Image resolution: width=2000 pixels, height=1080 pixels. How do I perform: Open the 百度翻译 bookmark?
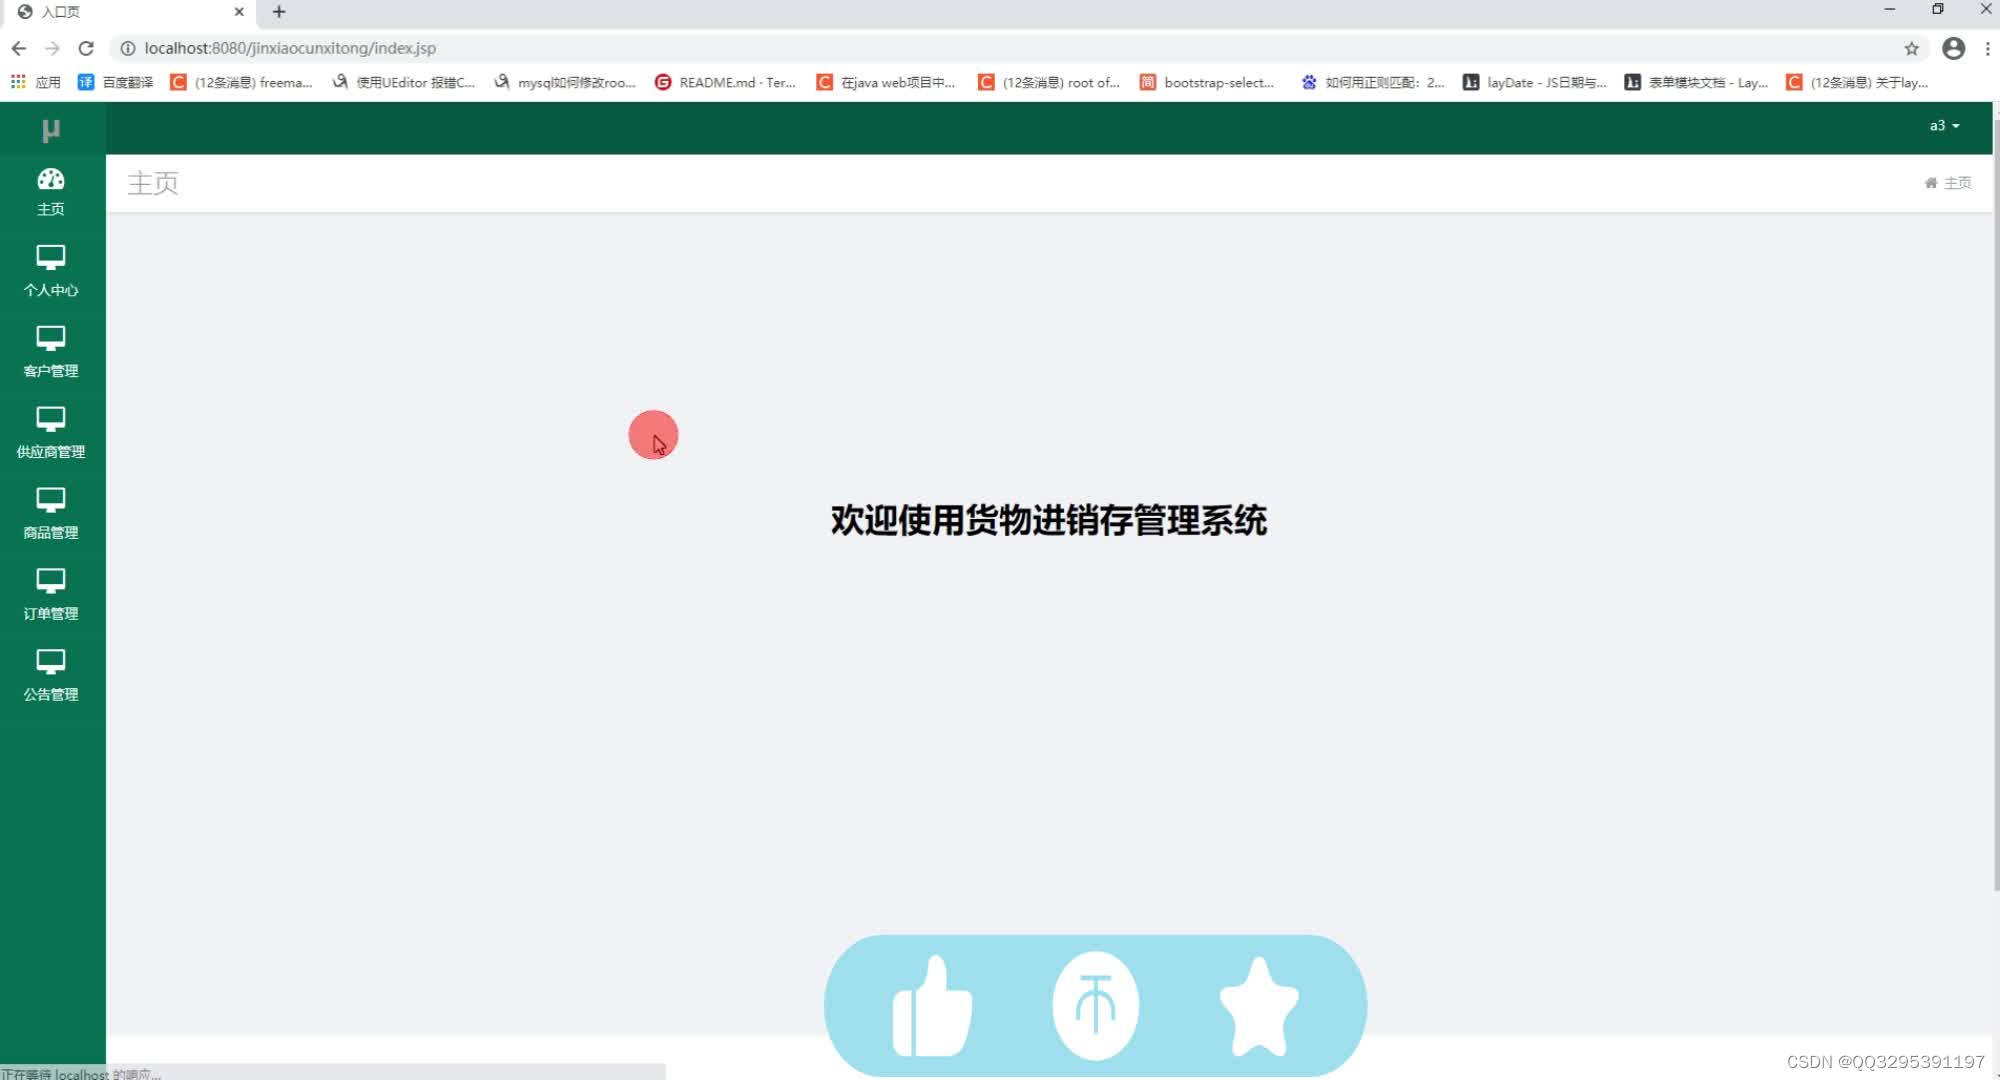116,82
